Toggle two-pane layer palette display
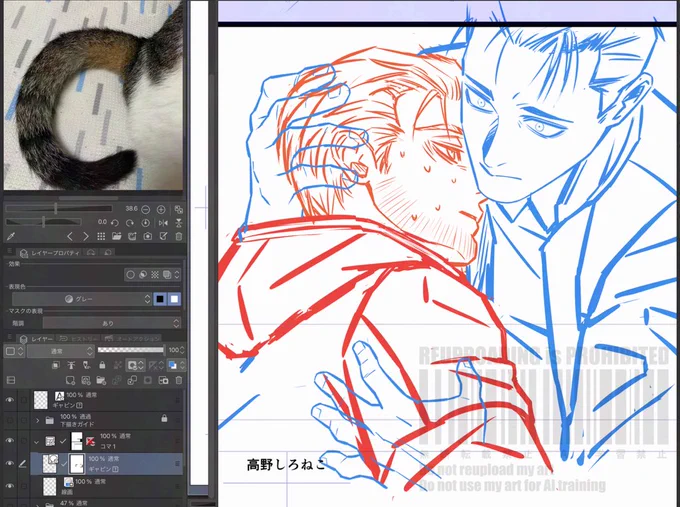This screenshot has width=680, height=507. tap(11, 380)
